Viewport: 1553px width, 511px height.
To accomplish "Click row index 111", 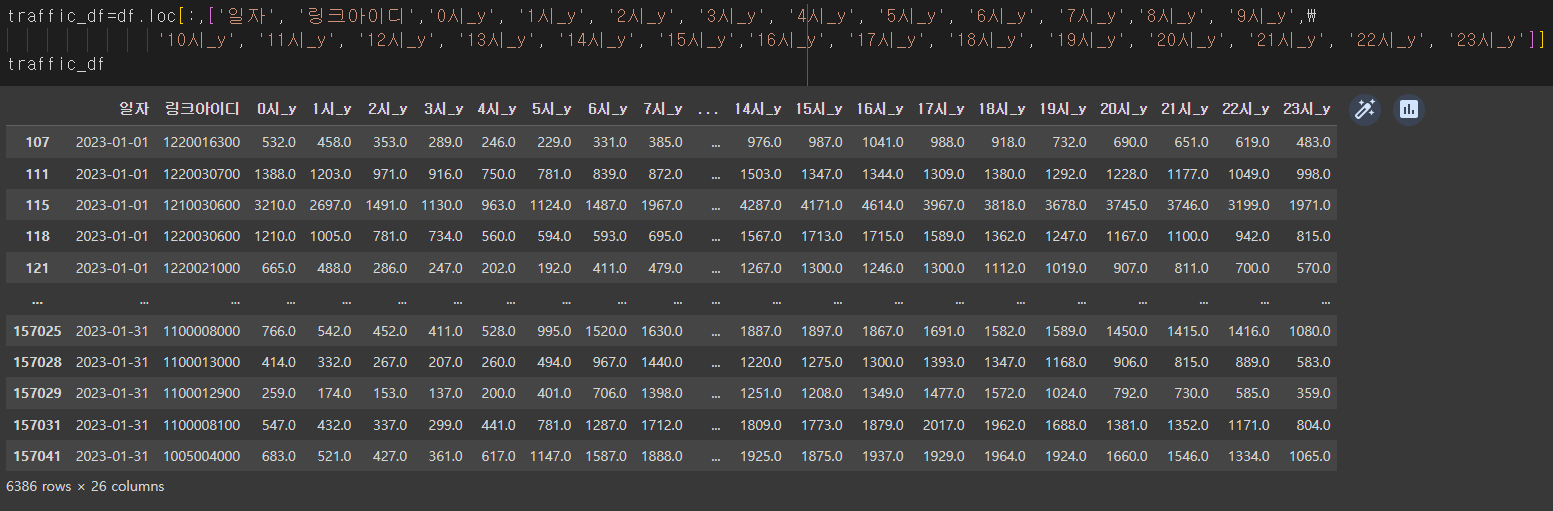I will 38,174.
